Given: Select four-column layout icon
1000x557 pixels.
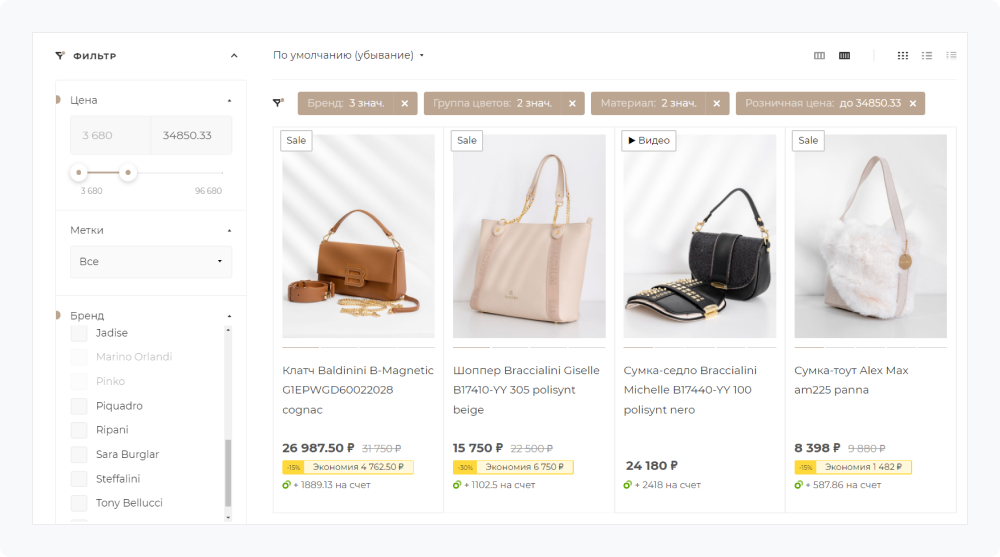Looking at the screenshot, I should 844,56.
